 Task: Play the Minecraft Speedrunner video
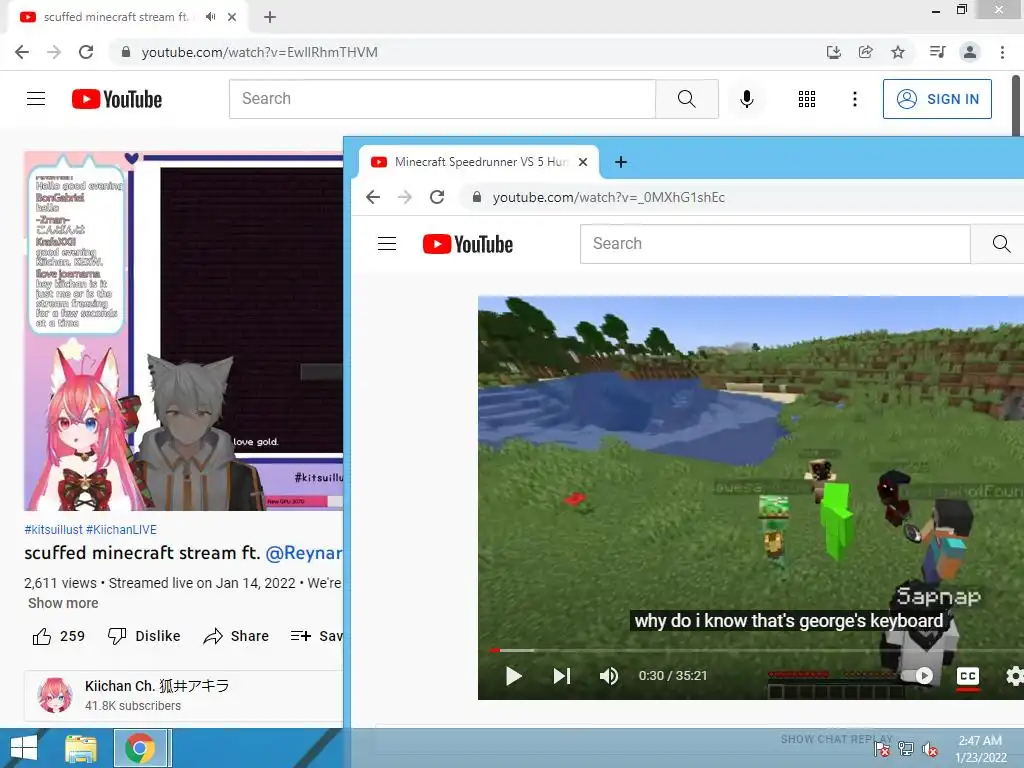(514, 676)
